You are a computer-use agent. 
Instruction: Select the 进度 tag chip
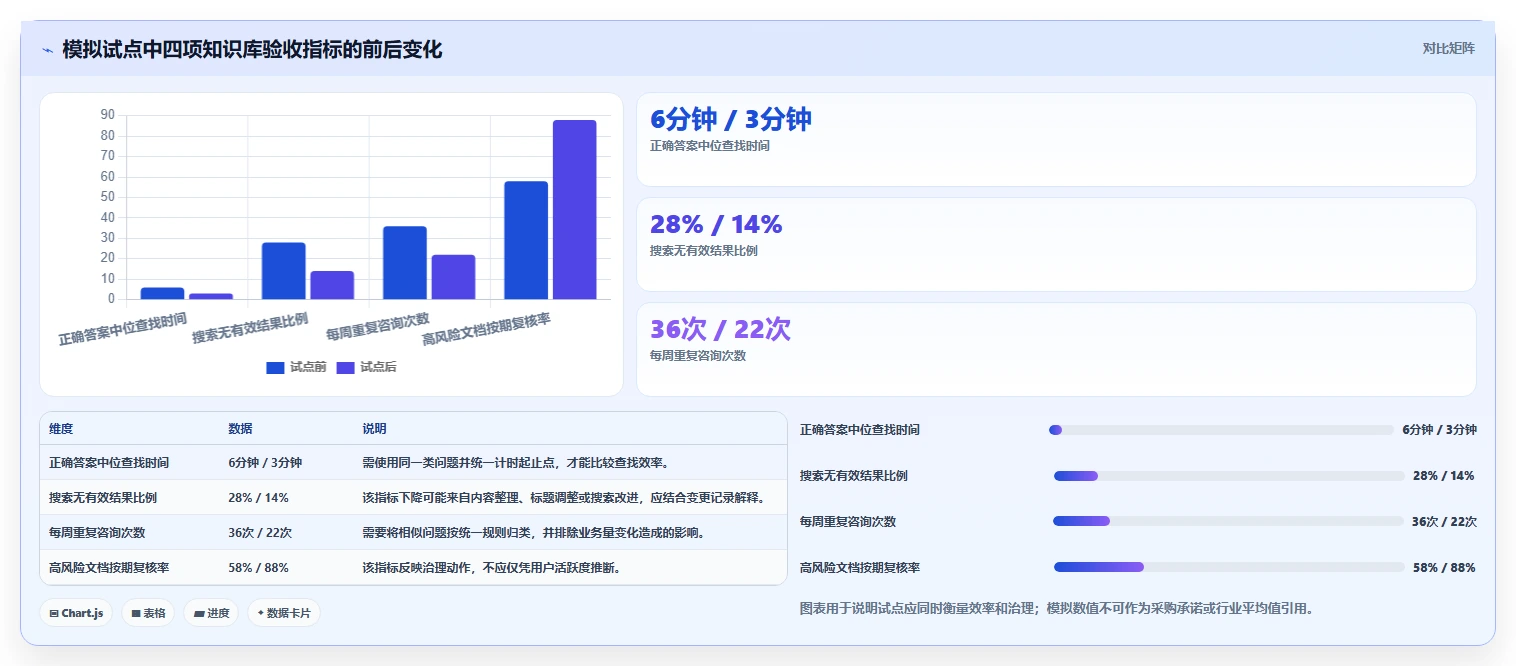211,613
